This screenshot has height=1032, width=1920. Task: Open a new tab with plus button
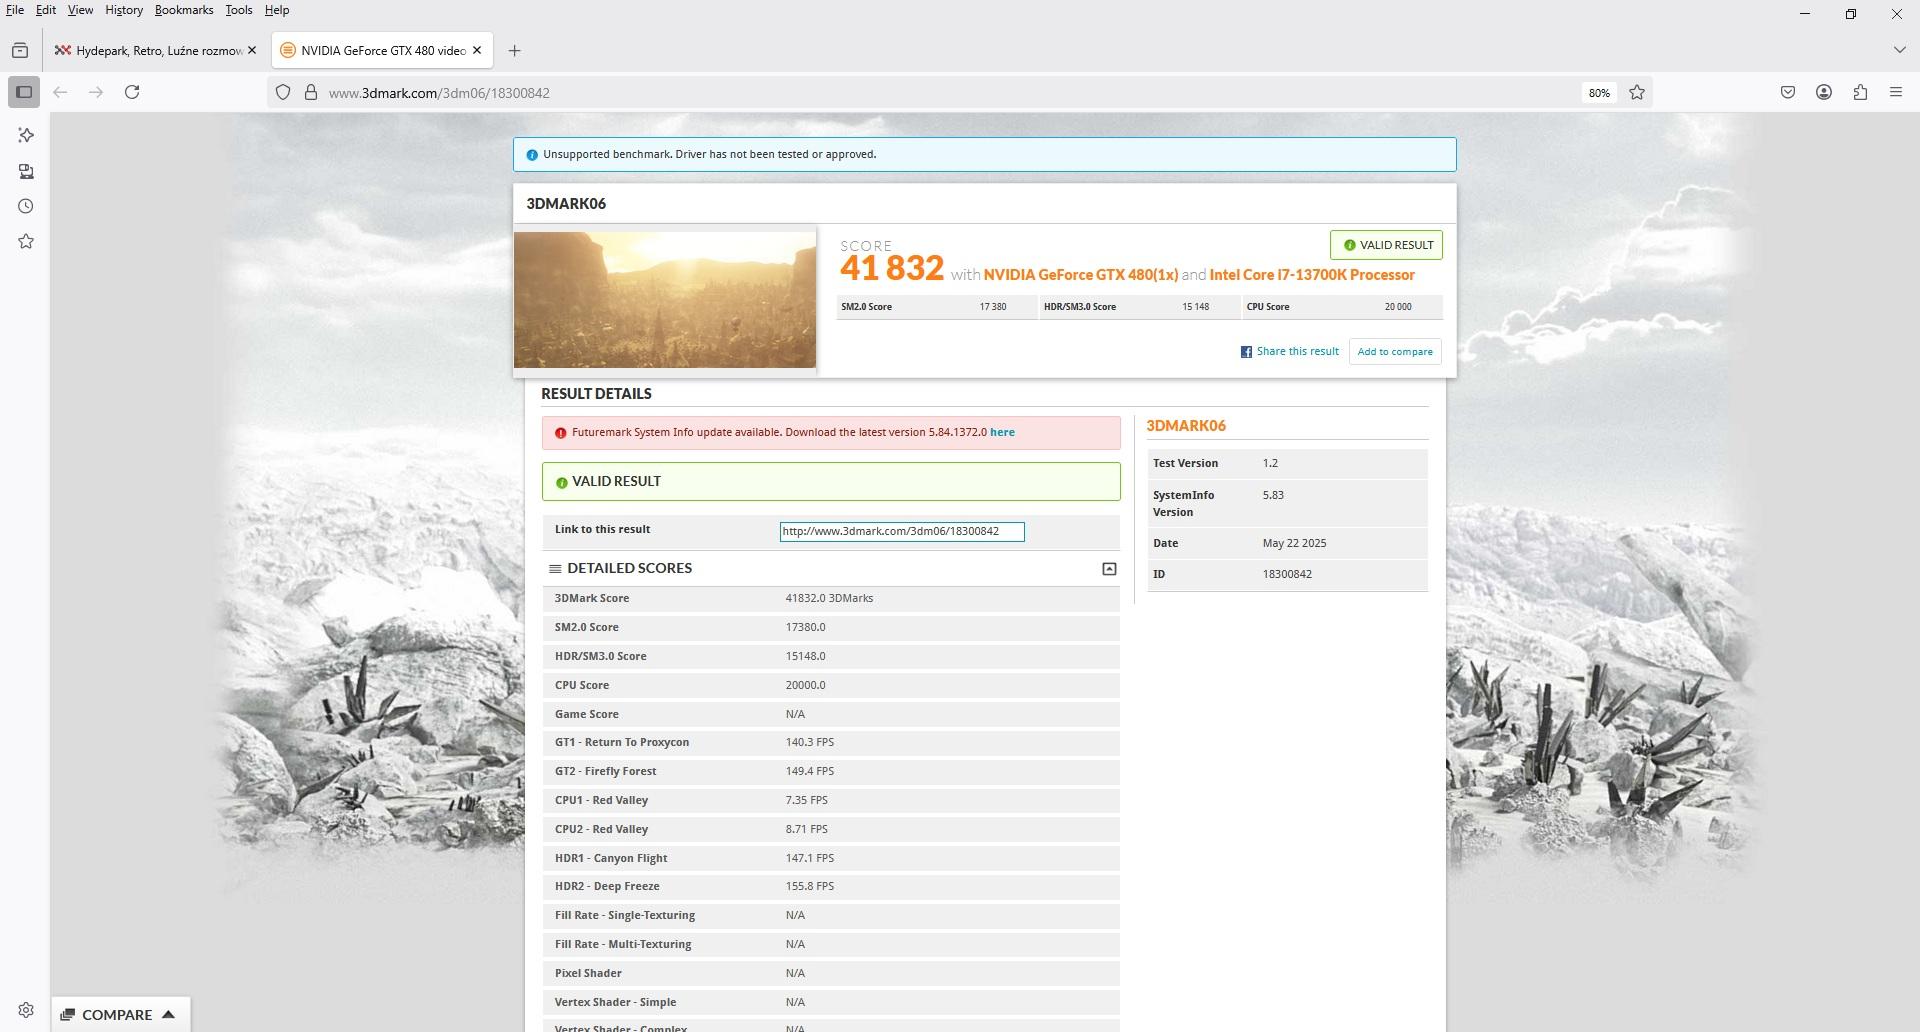click(x=514, y=50)
